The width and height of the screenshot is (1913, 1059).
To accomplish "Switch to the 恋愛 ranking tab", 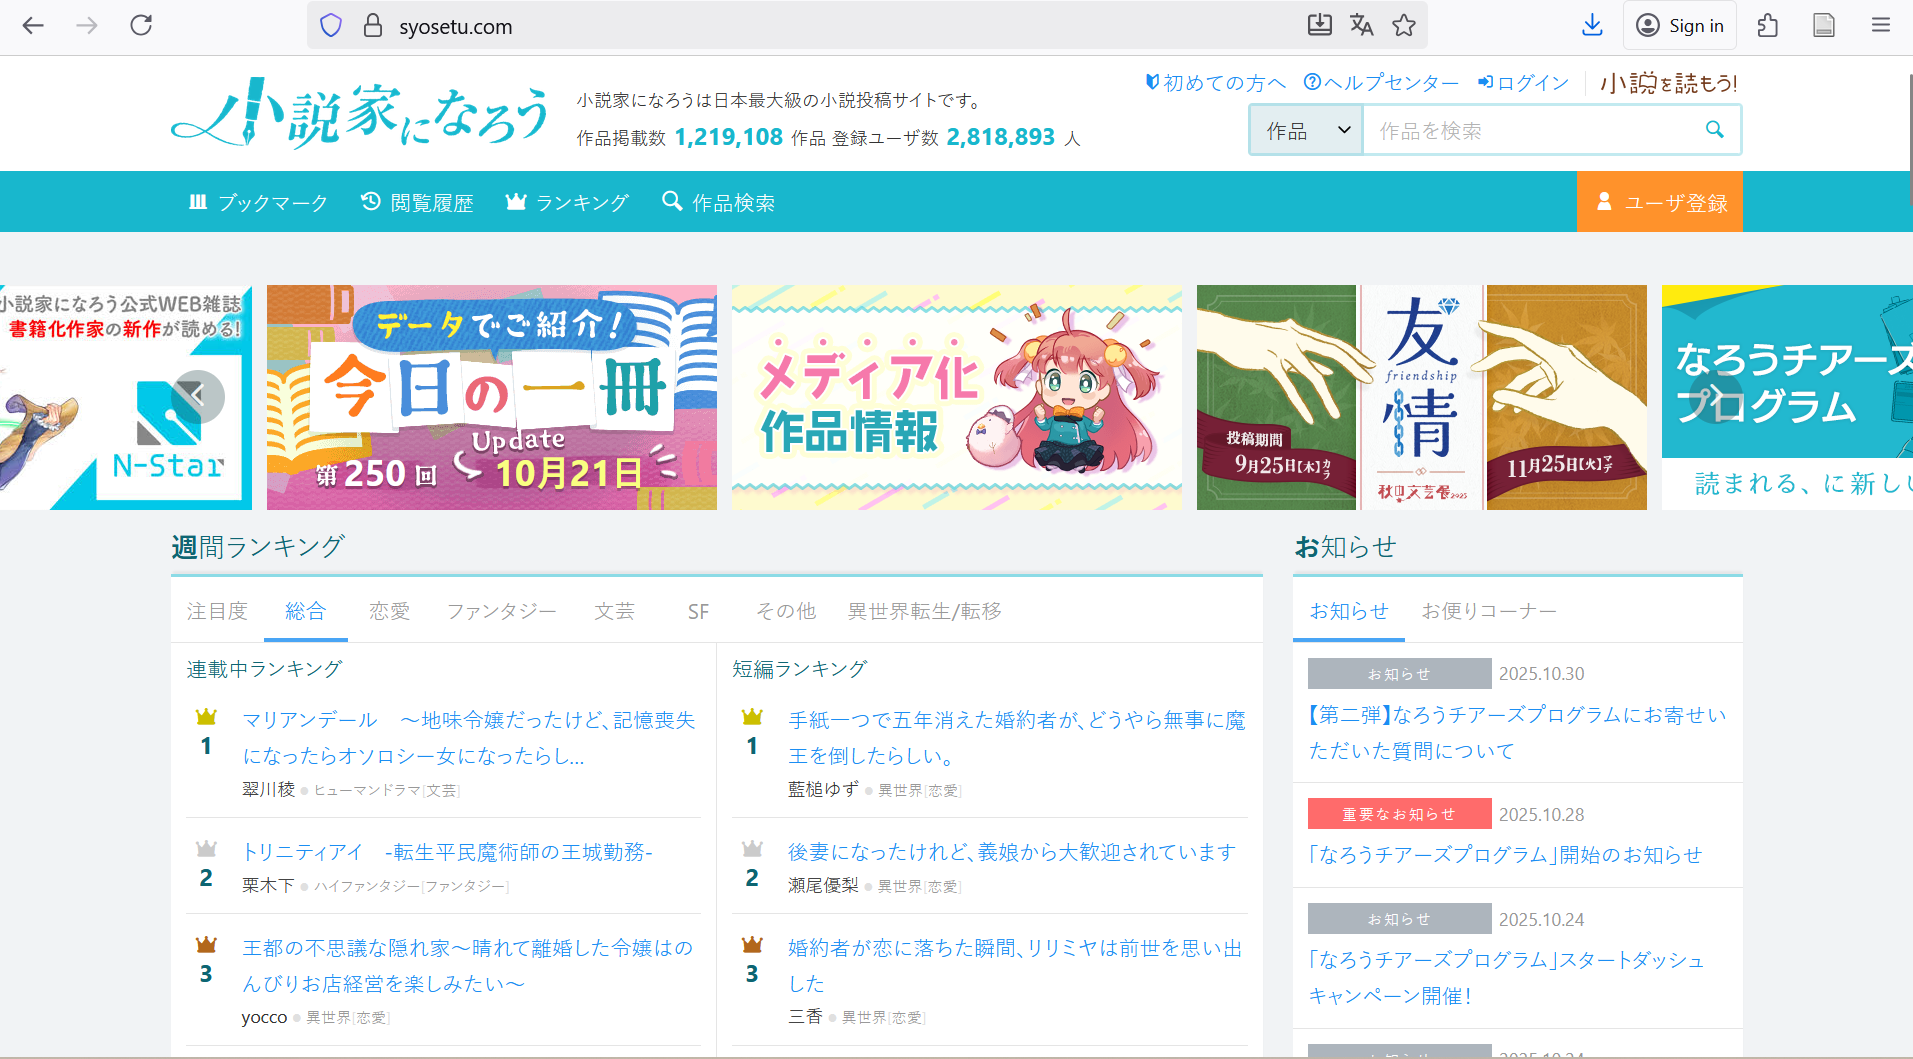I will point(389,611).
